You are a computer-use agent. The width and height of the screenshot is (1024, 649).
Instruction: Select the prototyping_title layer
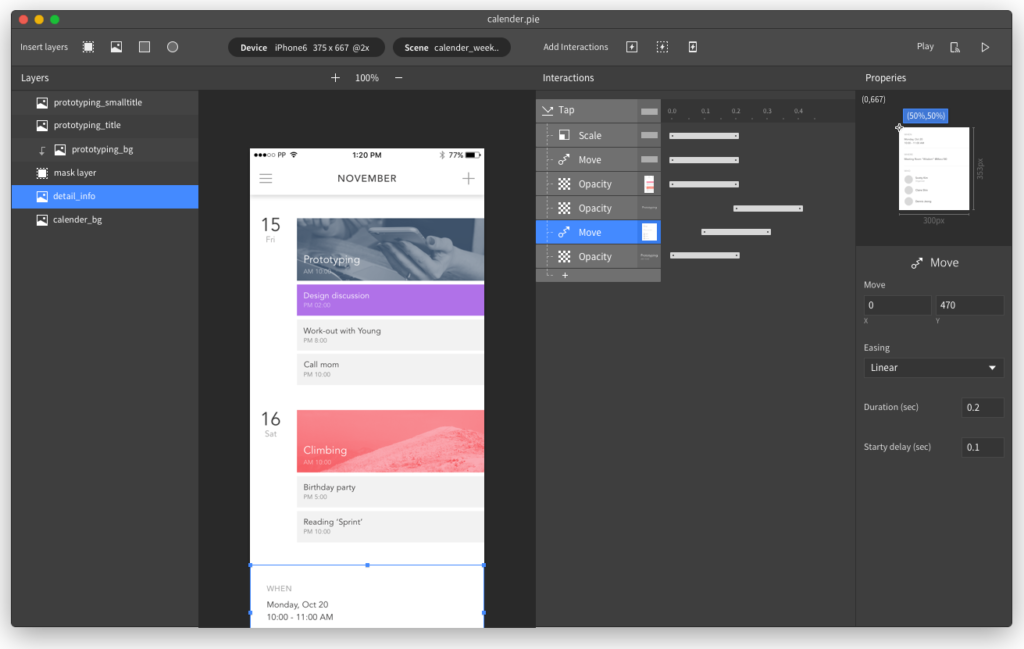(x=87, y=126)
